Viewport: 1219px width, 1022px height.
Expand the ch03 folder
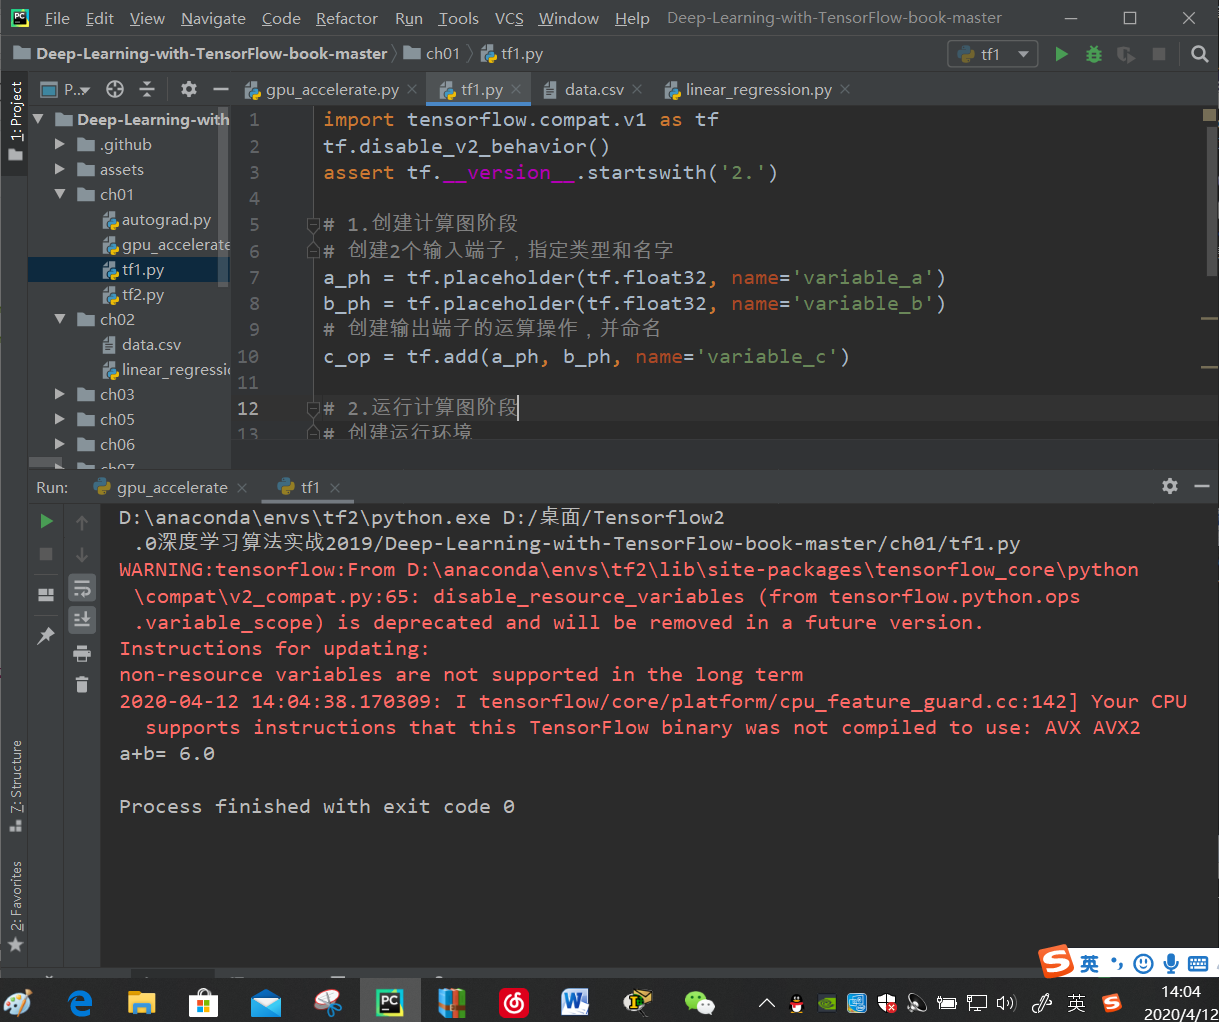[60, 394]
